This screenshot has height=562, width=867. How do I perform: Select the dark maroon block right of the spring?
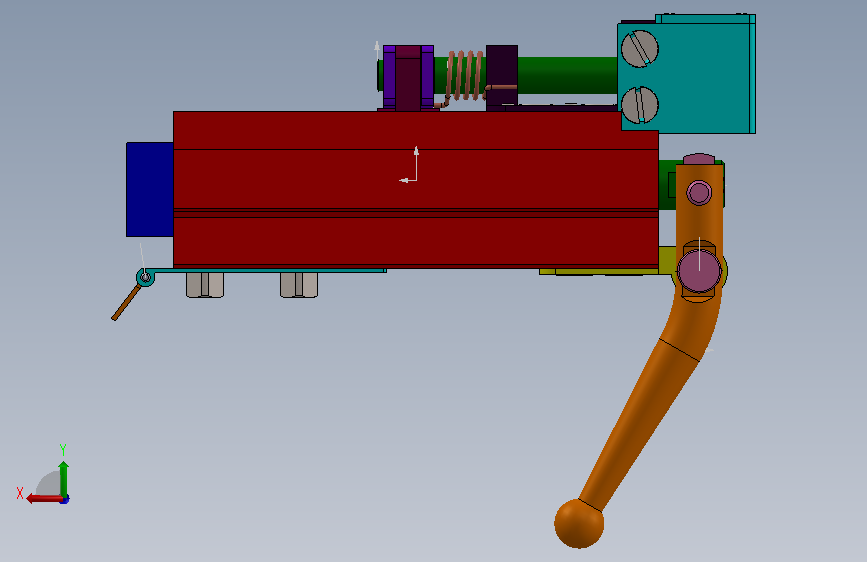pyautogui.click(x=502, y=75)
